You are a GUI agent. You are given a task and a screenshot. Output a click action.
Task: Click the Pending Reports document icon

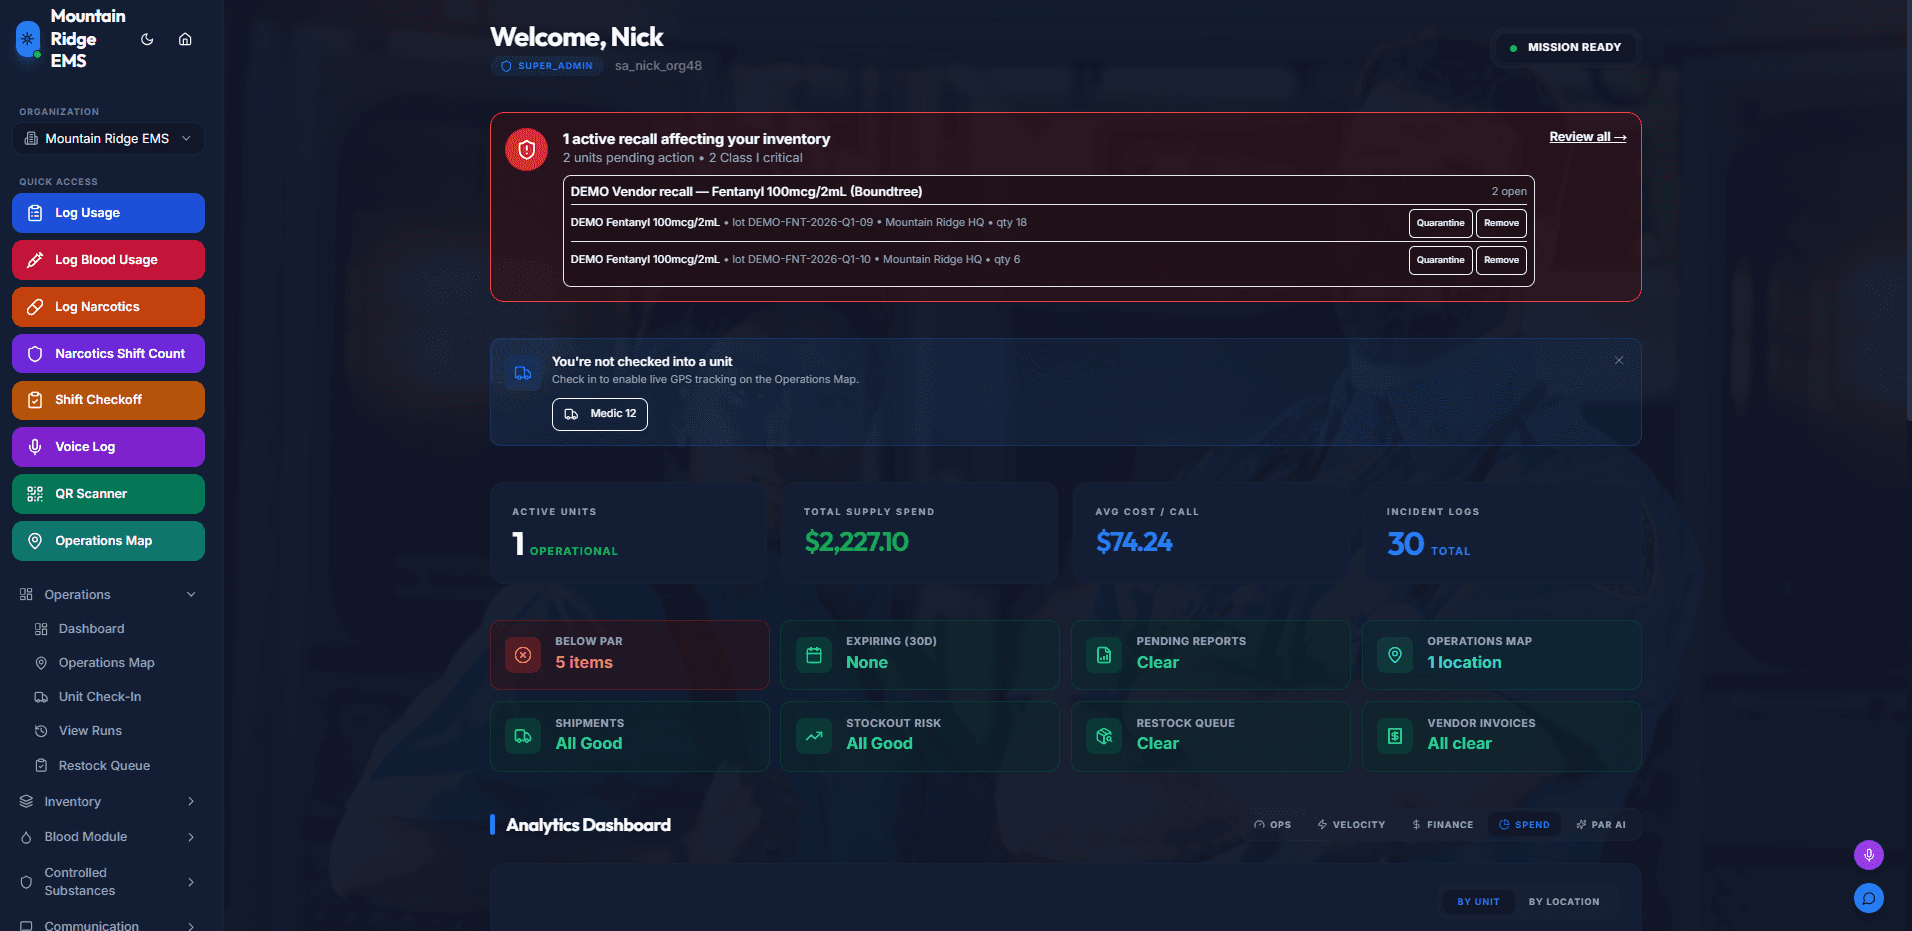(x=1104, y=656)
